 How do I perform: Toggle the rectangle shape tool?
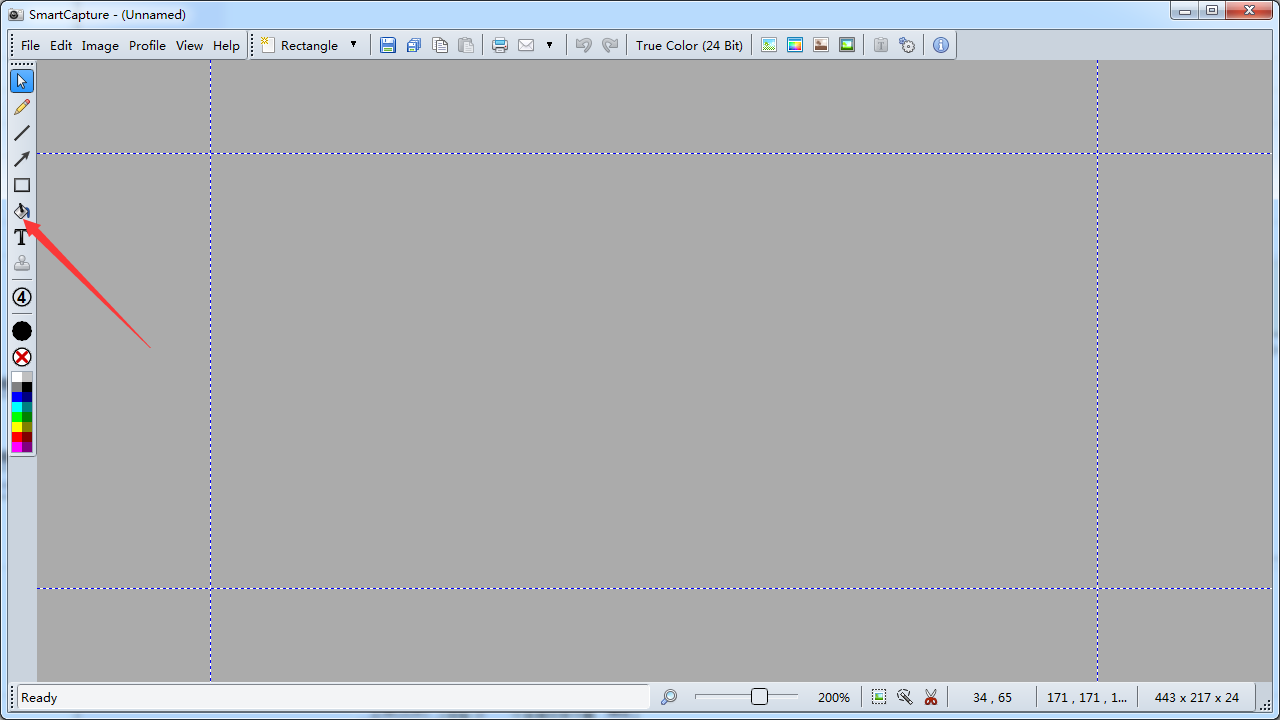(21, 185)
